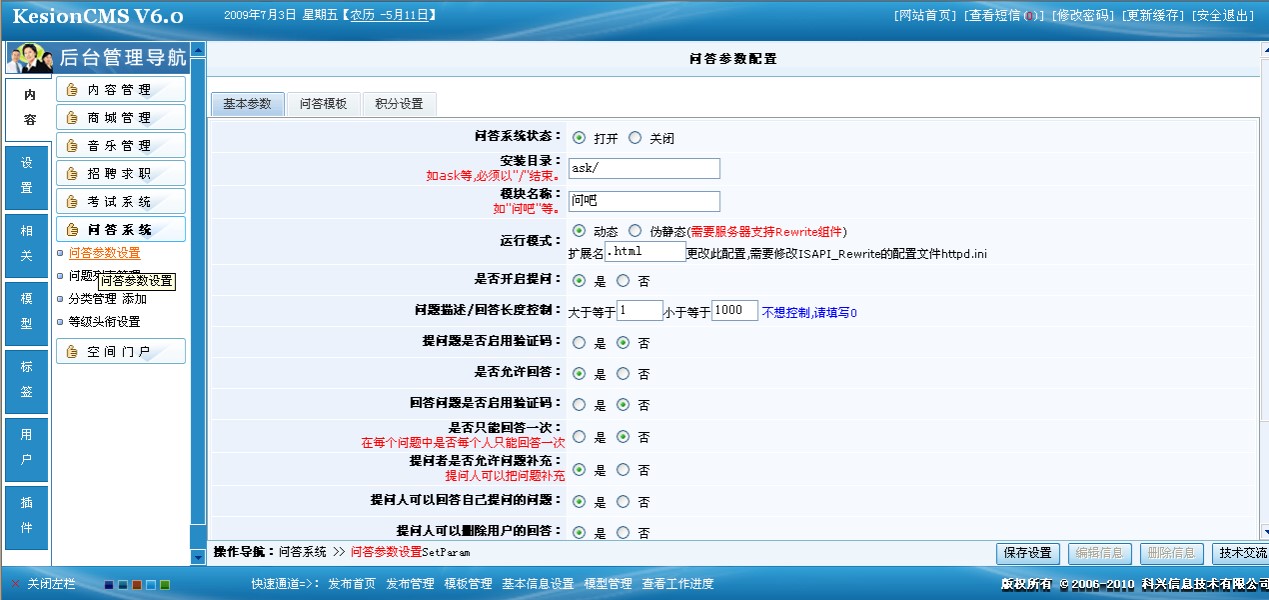This screenshot has width=1269, height=600.
Task: Switch to the 积分设置 tab
Action: click(399, 103)
